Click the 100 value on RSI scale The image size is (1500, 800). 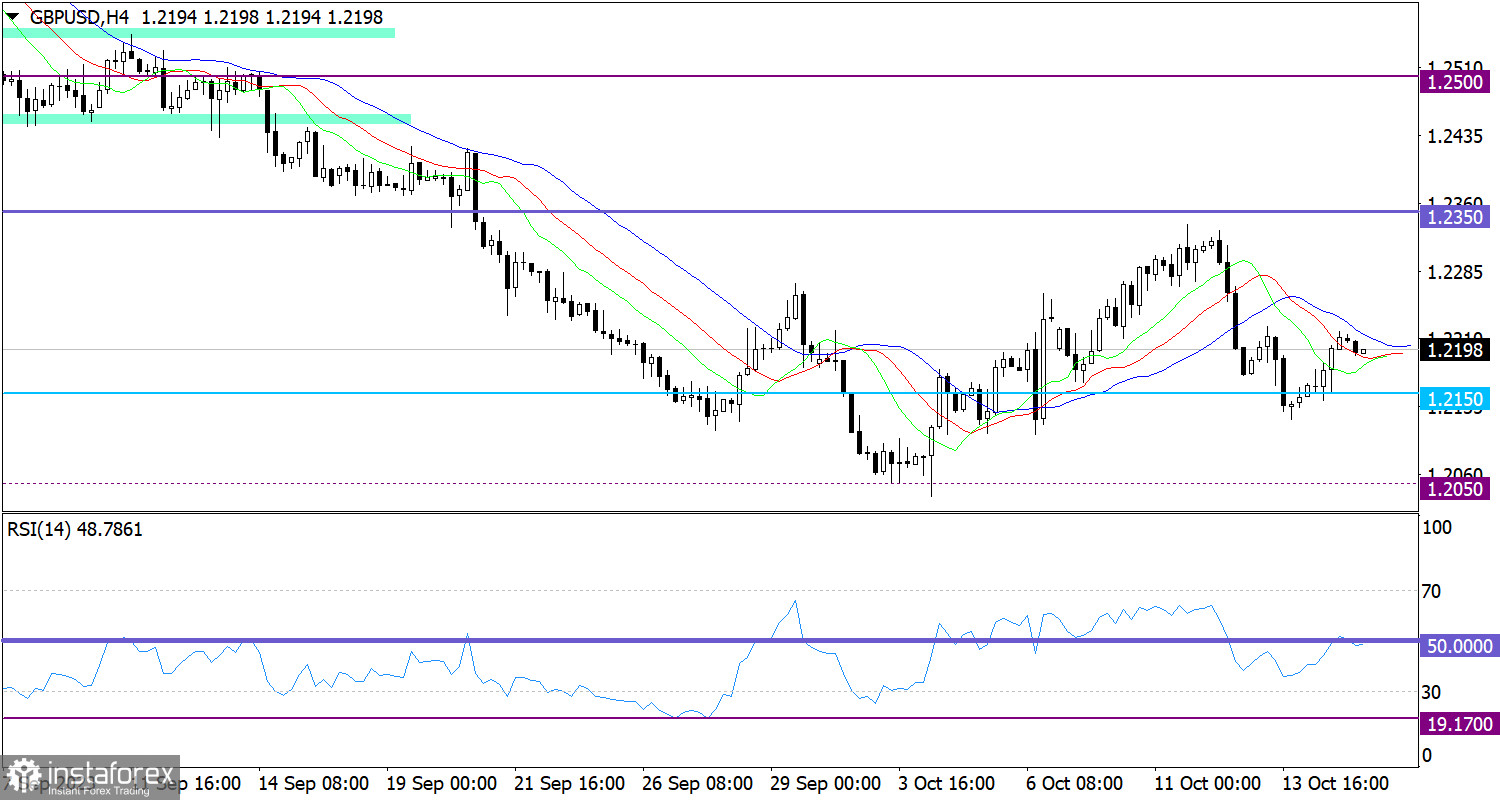1437,528
